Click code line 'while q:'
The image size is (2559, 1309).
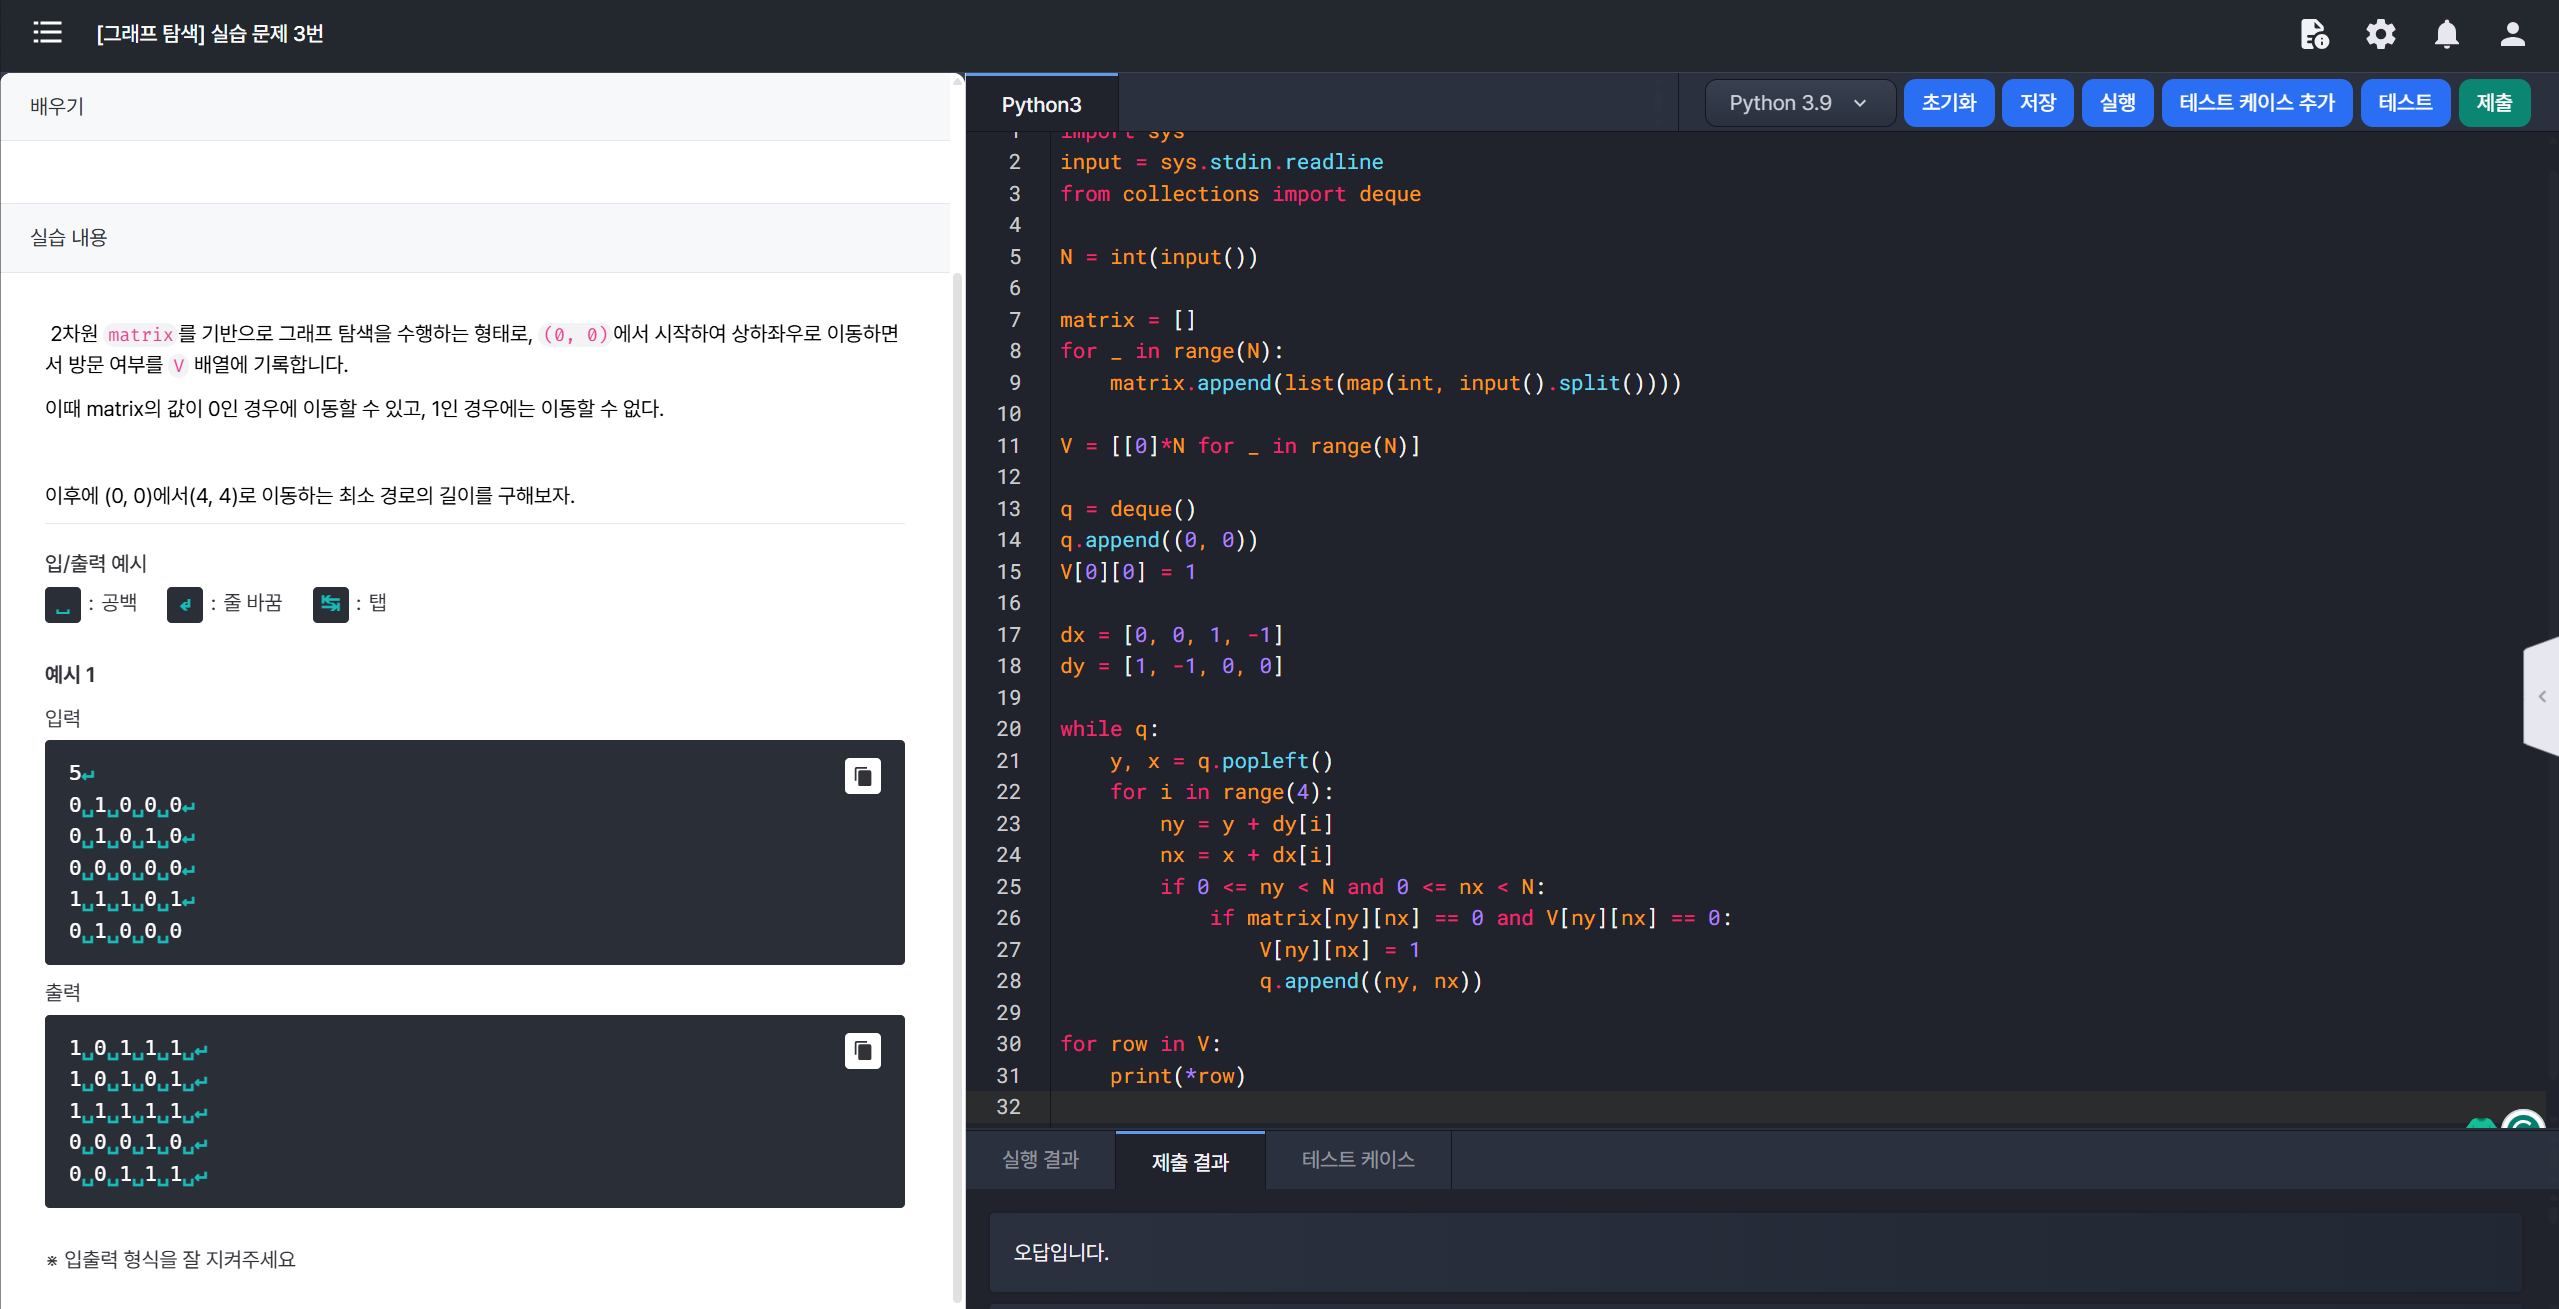(1109, 729)
